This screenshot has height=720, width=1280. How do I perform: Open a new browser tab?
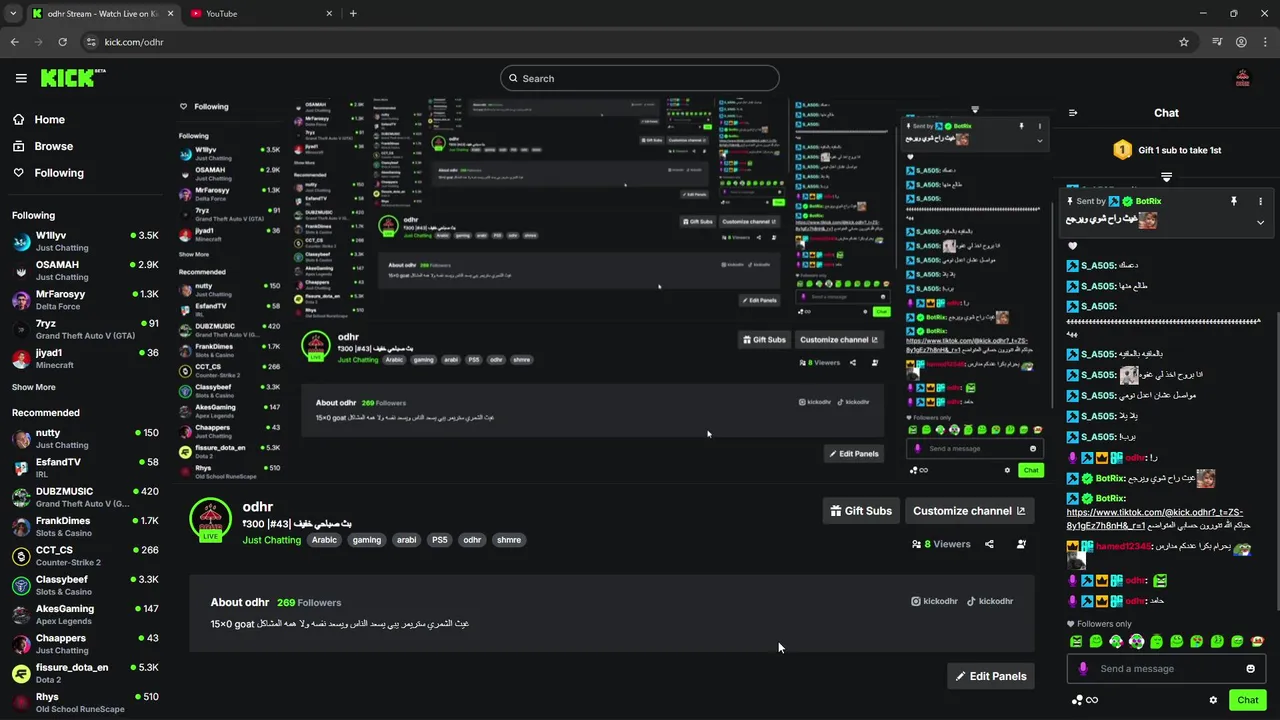click(x=353, y=14)
